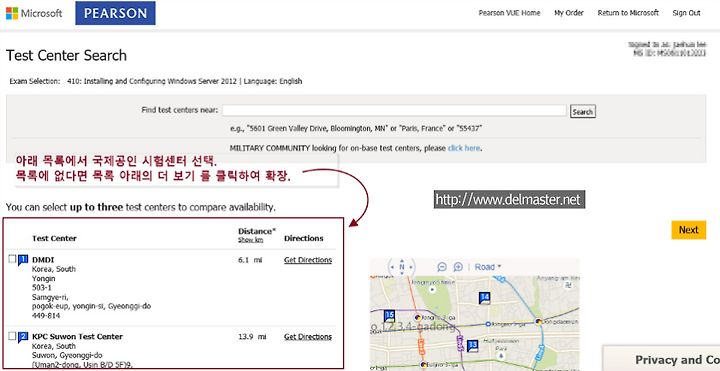Sign Out of the account
This screenshot has width=720, height=371.
(686, 13)
